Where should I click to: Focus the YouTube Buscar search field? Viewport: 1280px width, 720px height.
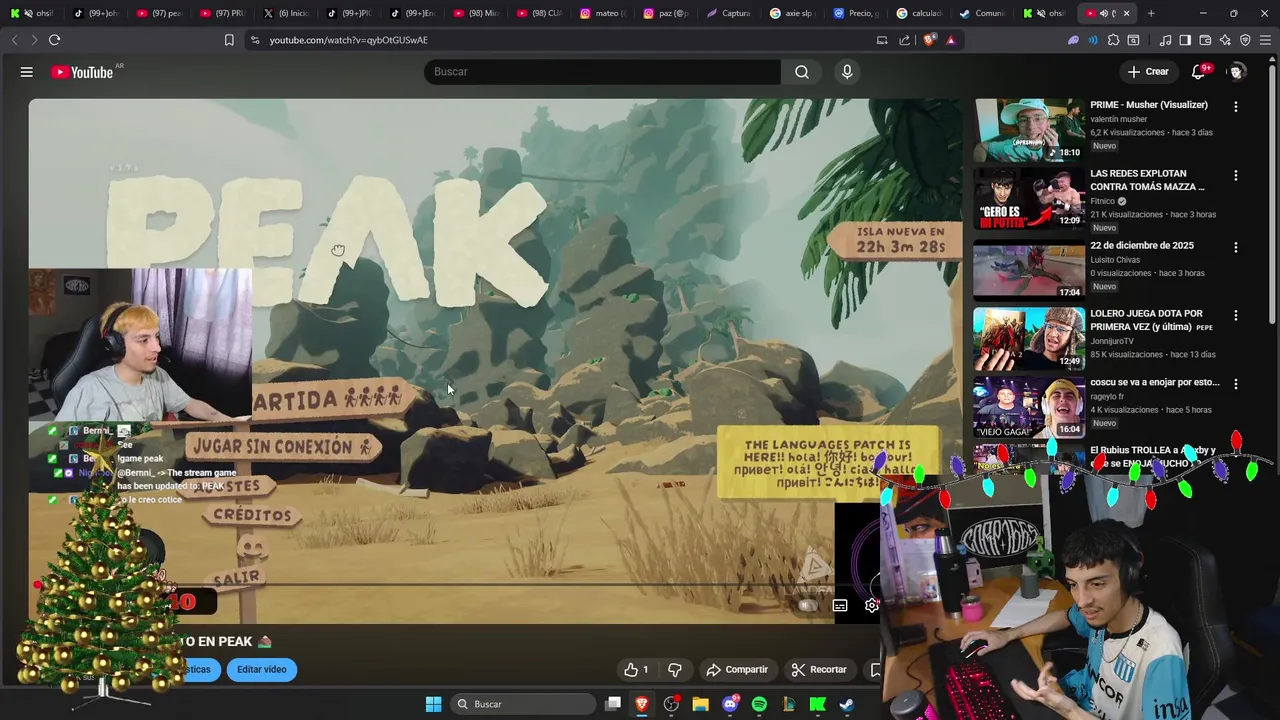(x=602, y=72)
